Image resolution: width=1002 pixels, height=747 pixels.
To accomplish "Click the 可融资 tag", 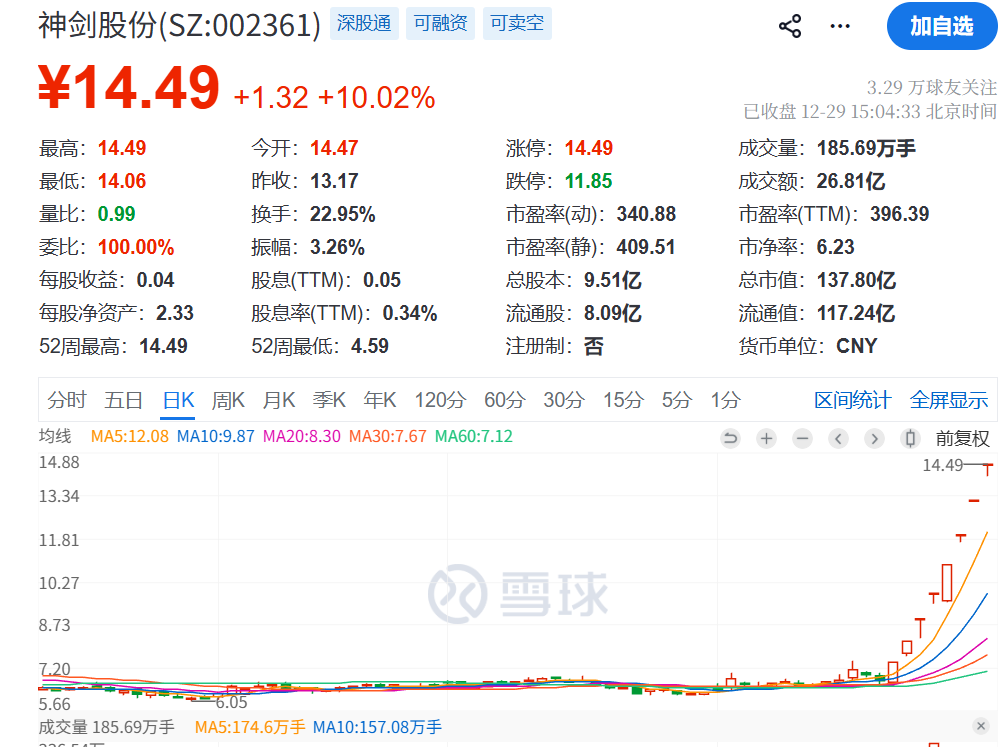I will (x=440, y=24).
